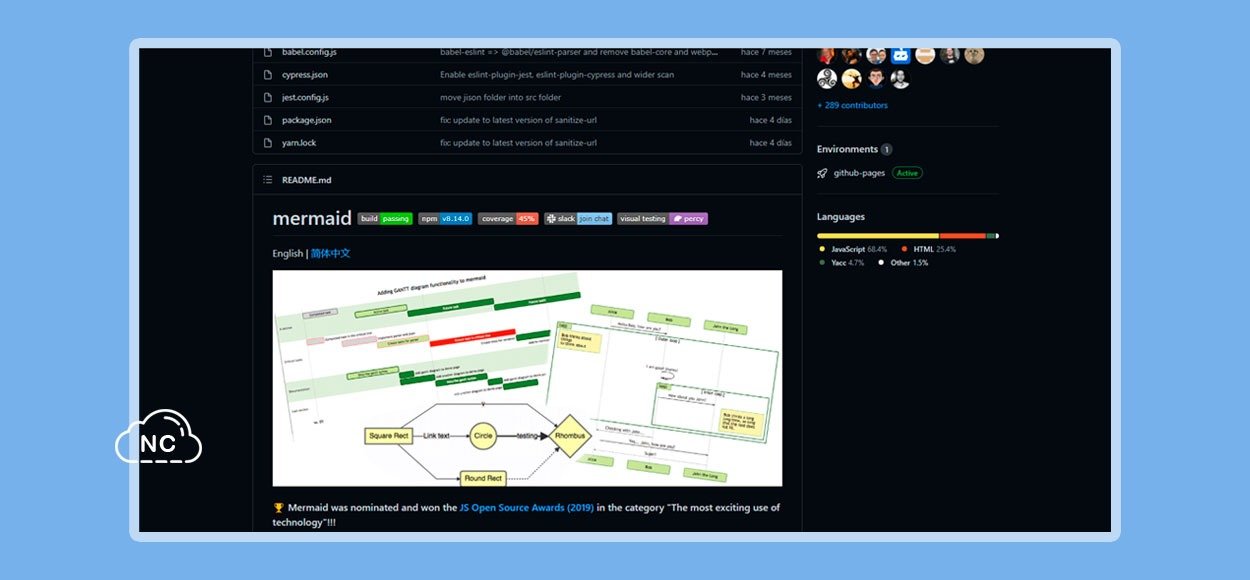The height and width of the screenshot is (580, 1250).
Task: Open the babel.config.js file
Action: [309, 52]
